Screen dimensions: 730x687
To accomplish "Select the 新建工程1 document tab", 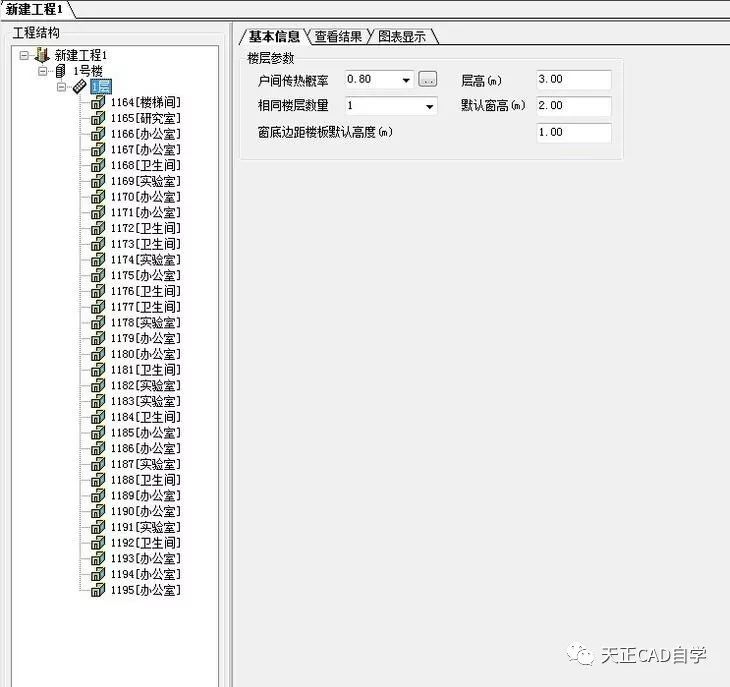I will pyautogui.click(x=34, y=9).
